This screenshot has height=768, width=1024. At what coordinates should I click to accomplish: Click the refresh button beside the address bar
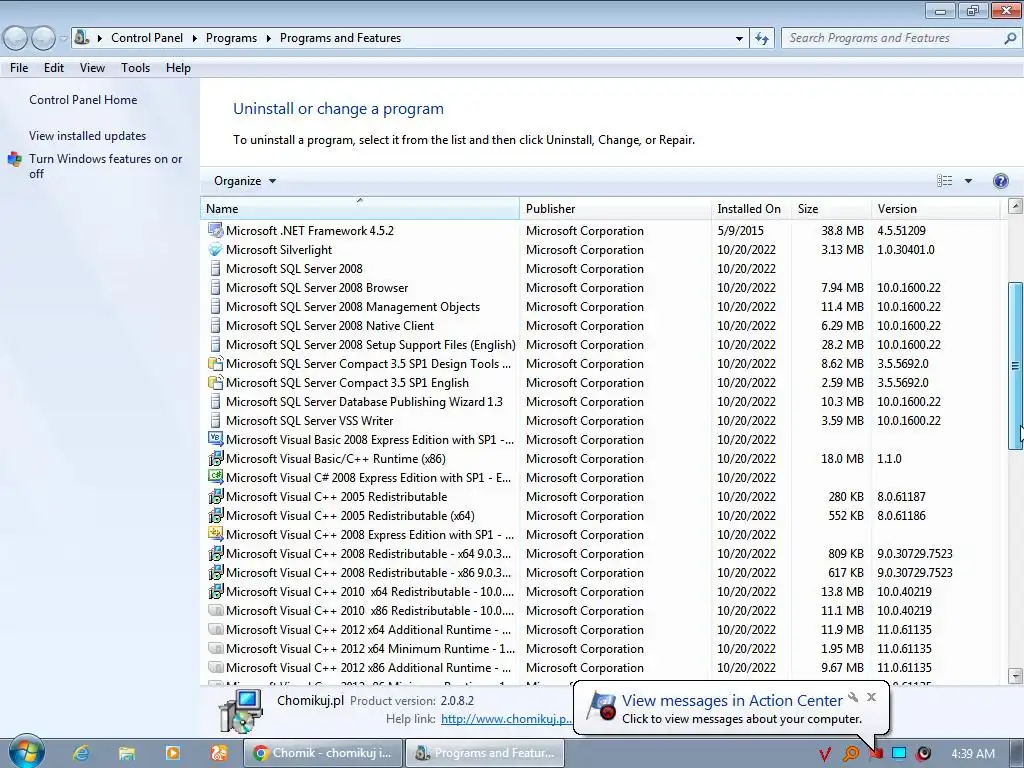[x=762, y=38]
